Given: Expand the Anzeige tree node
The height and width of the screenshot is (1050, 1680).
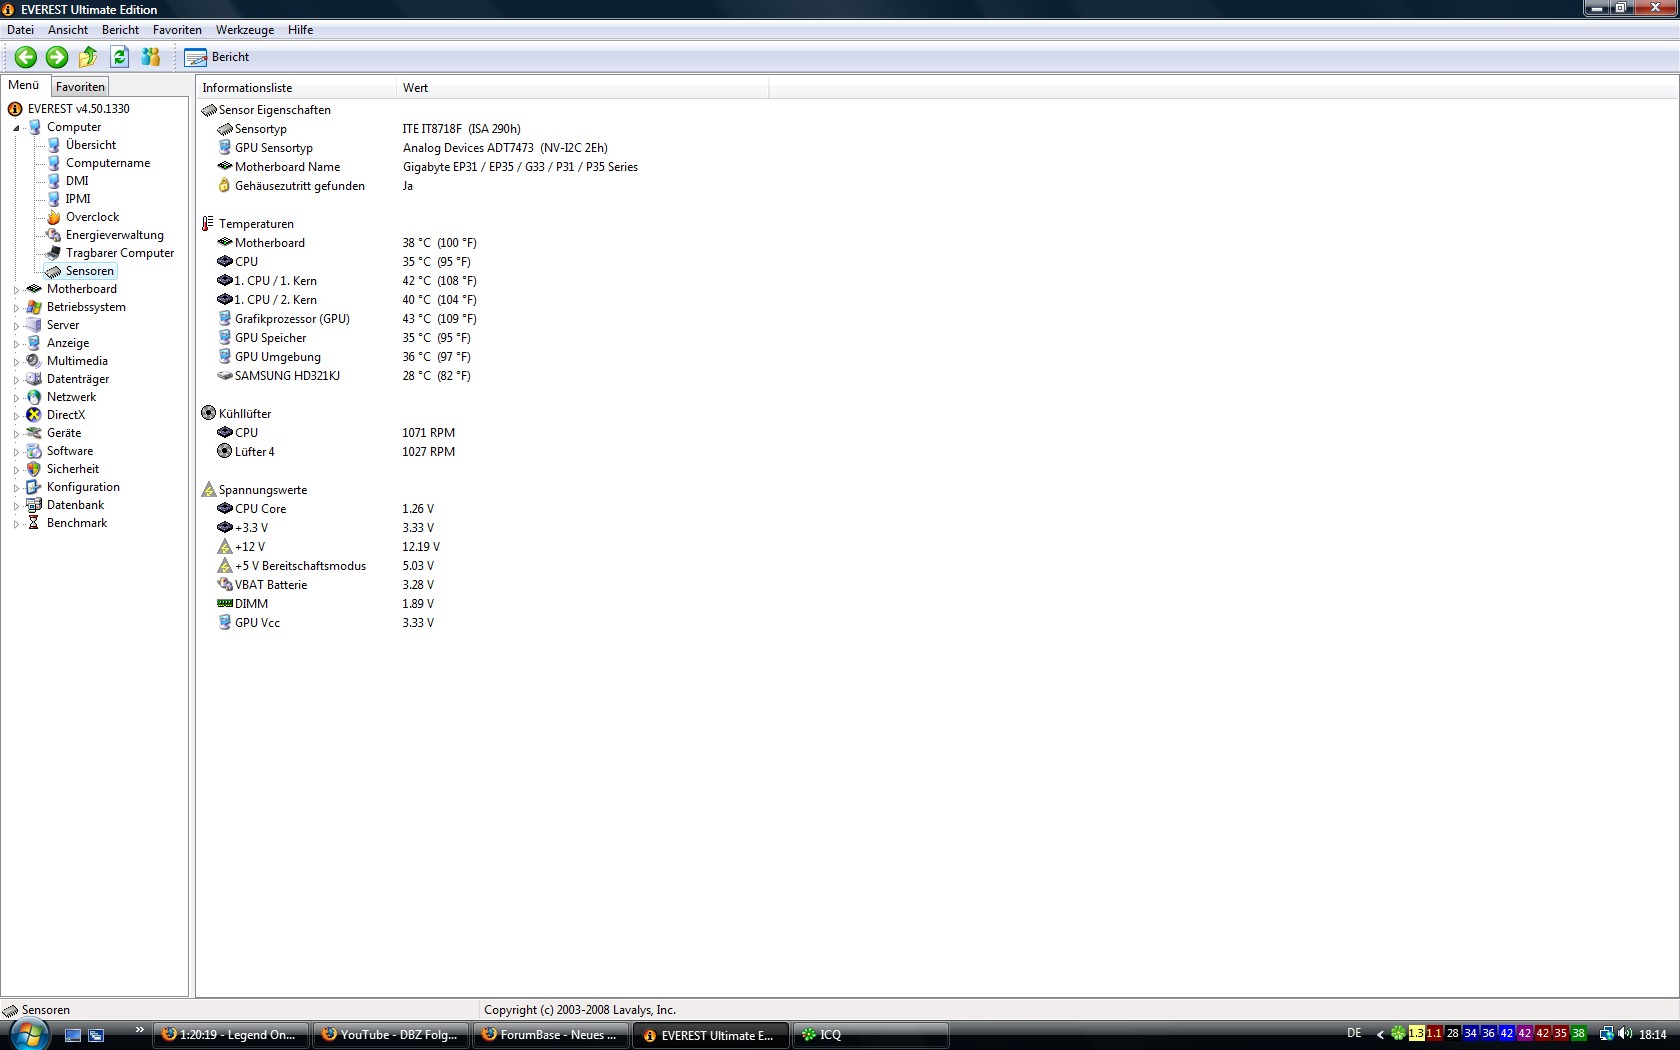Looking at the screenshot, I should pos(16,344).
